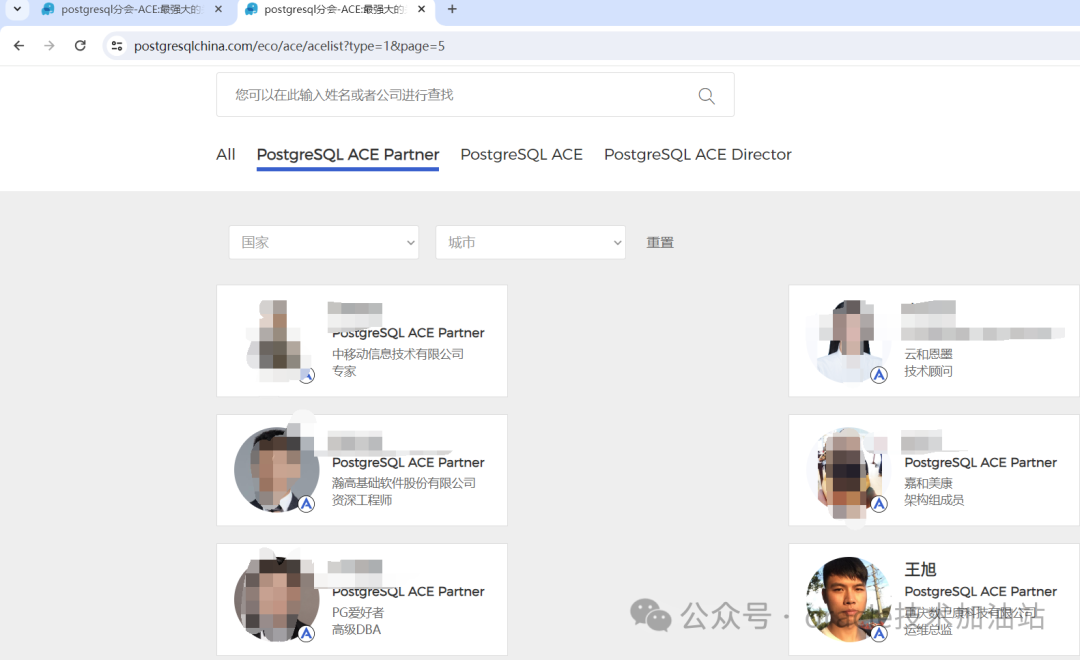
Task: Click ACE badge on 嘉和美康 card
Action: (879, 504)
